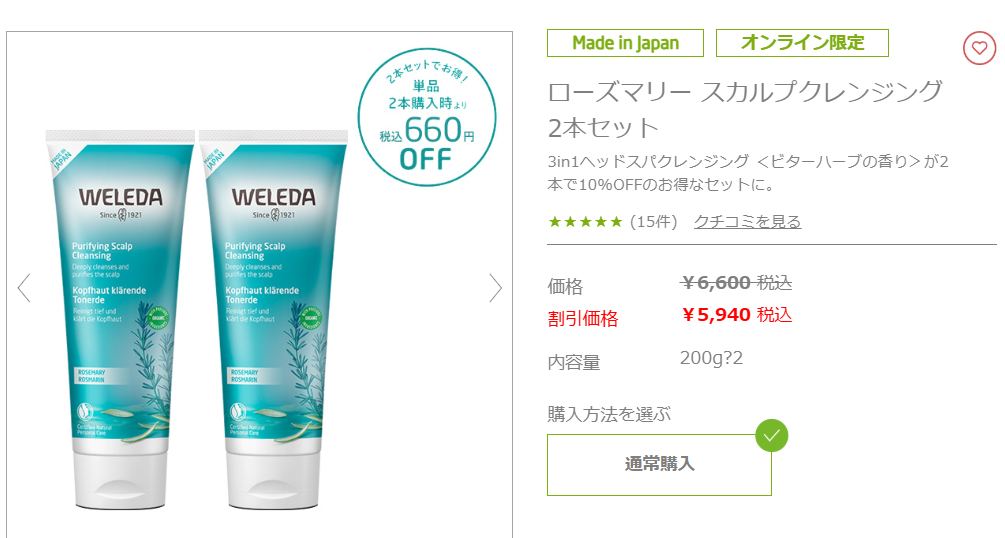Open reviews via クチコミを見る link

(x=747, y=222)
